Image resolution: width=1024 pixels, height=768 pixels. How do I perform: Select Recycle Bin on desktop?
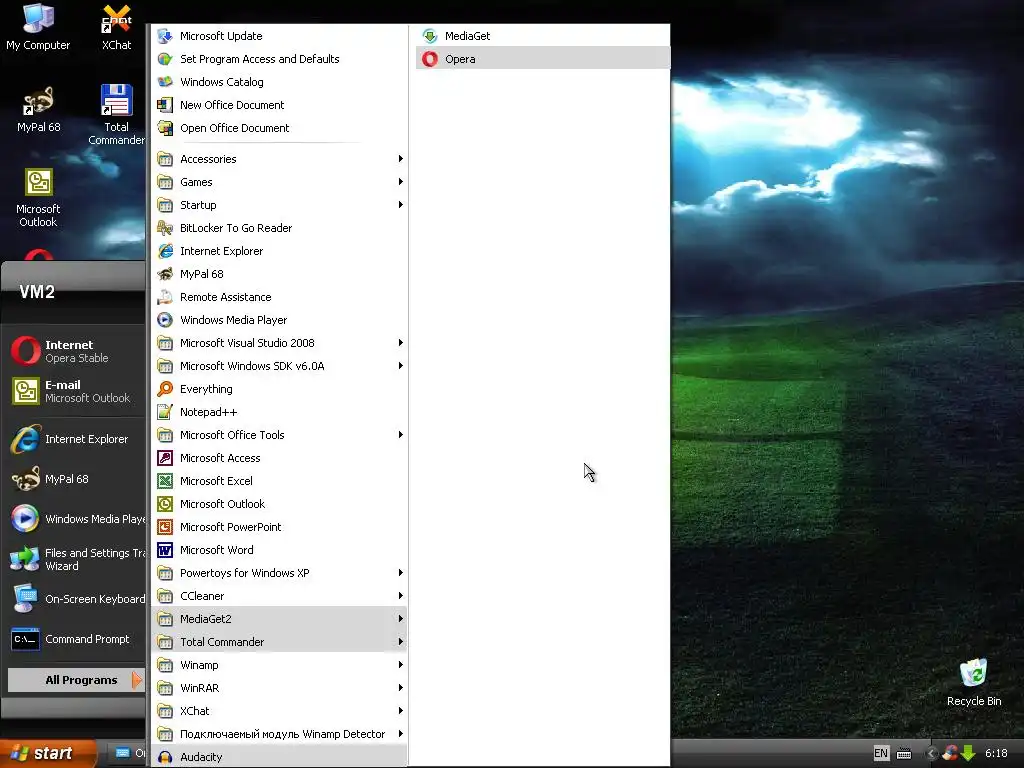974,683
